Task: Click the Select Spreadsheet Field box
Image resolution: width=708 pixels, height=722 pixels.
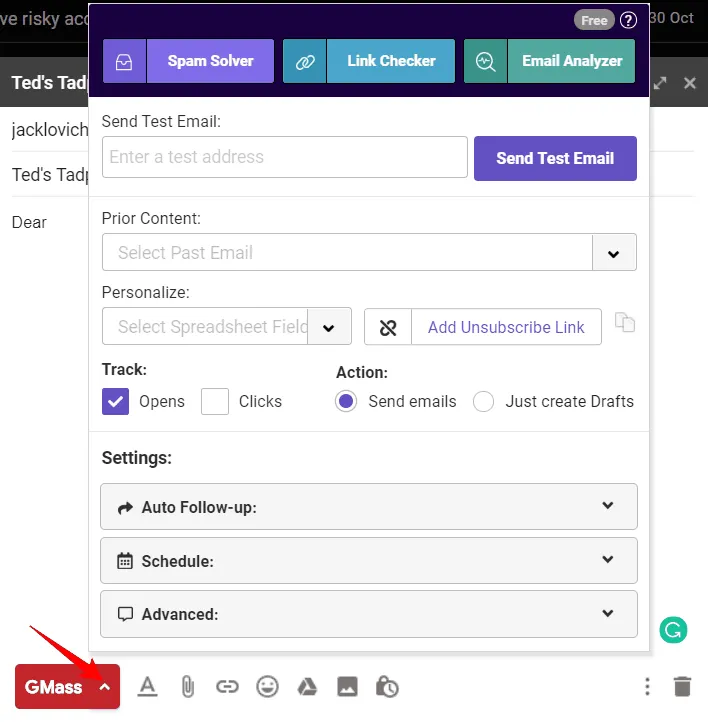Action: pos(205,327)
